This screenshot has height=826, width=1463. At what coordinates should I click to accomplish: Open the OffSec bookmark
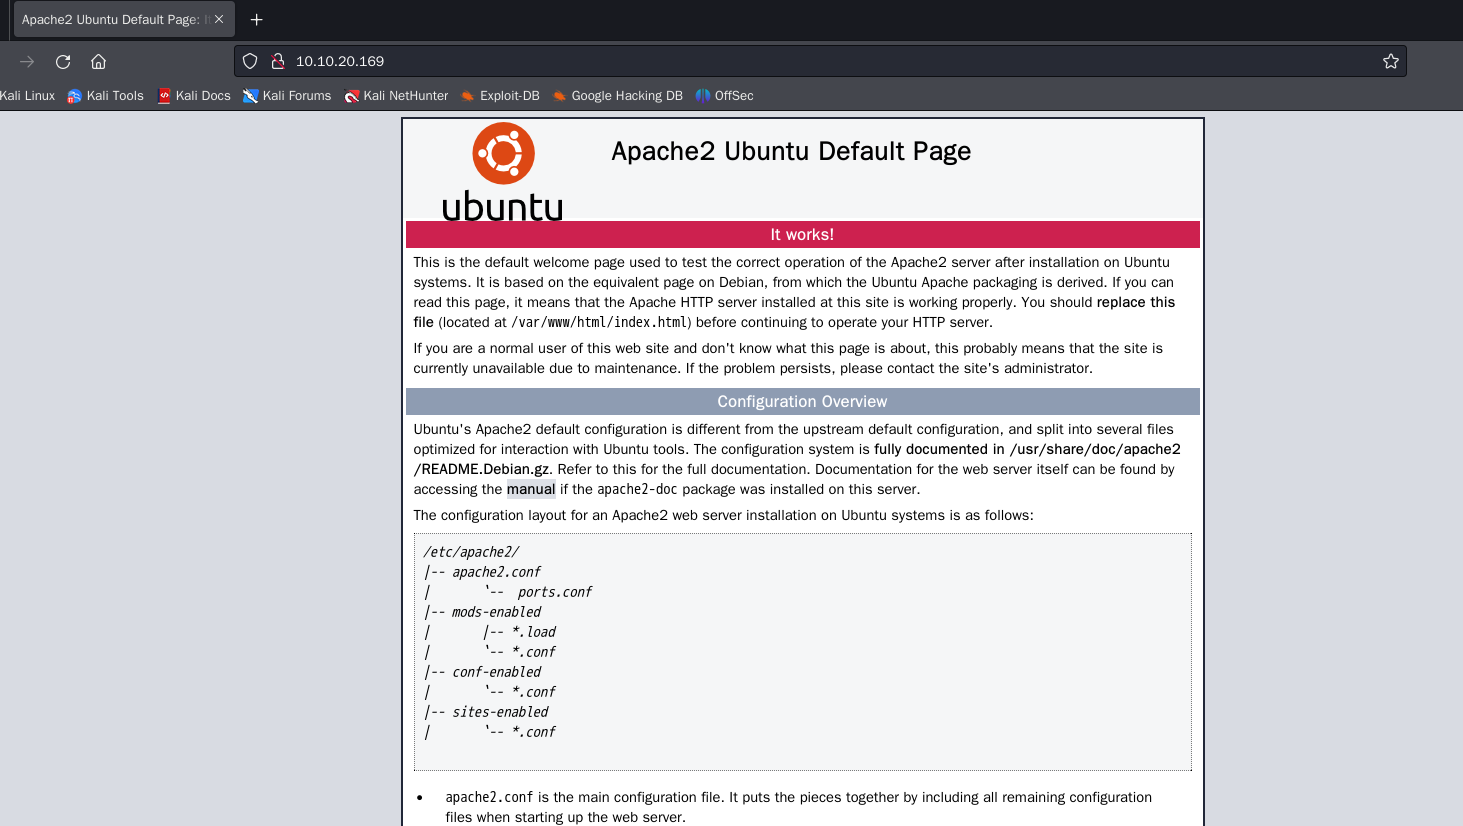click(725, 96)
